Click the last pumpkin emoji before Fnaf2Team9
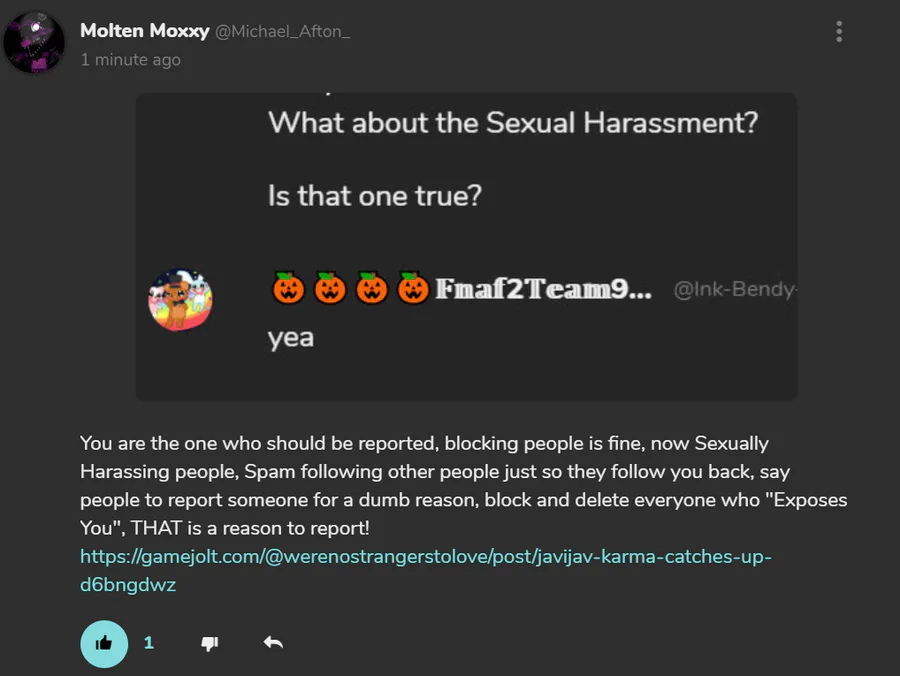Screen dimensions: 900x676 tap(413, 289)
